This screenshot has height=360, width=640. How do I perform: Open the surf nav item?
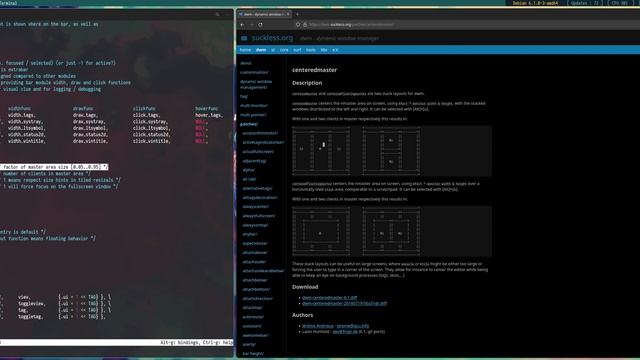tap(297, 50)
